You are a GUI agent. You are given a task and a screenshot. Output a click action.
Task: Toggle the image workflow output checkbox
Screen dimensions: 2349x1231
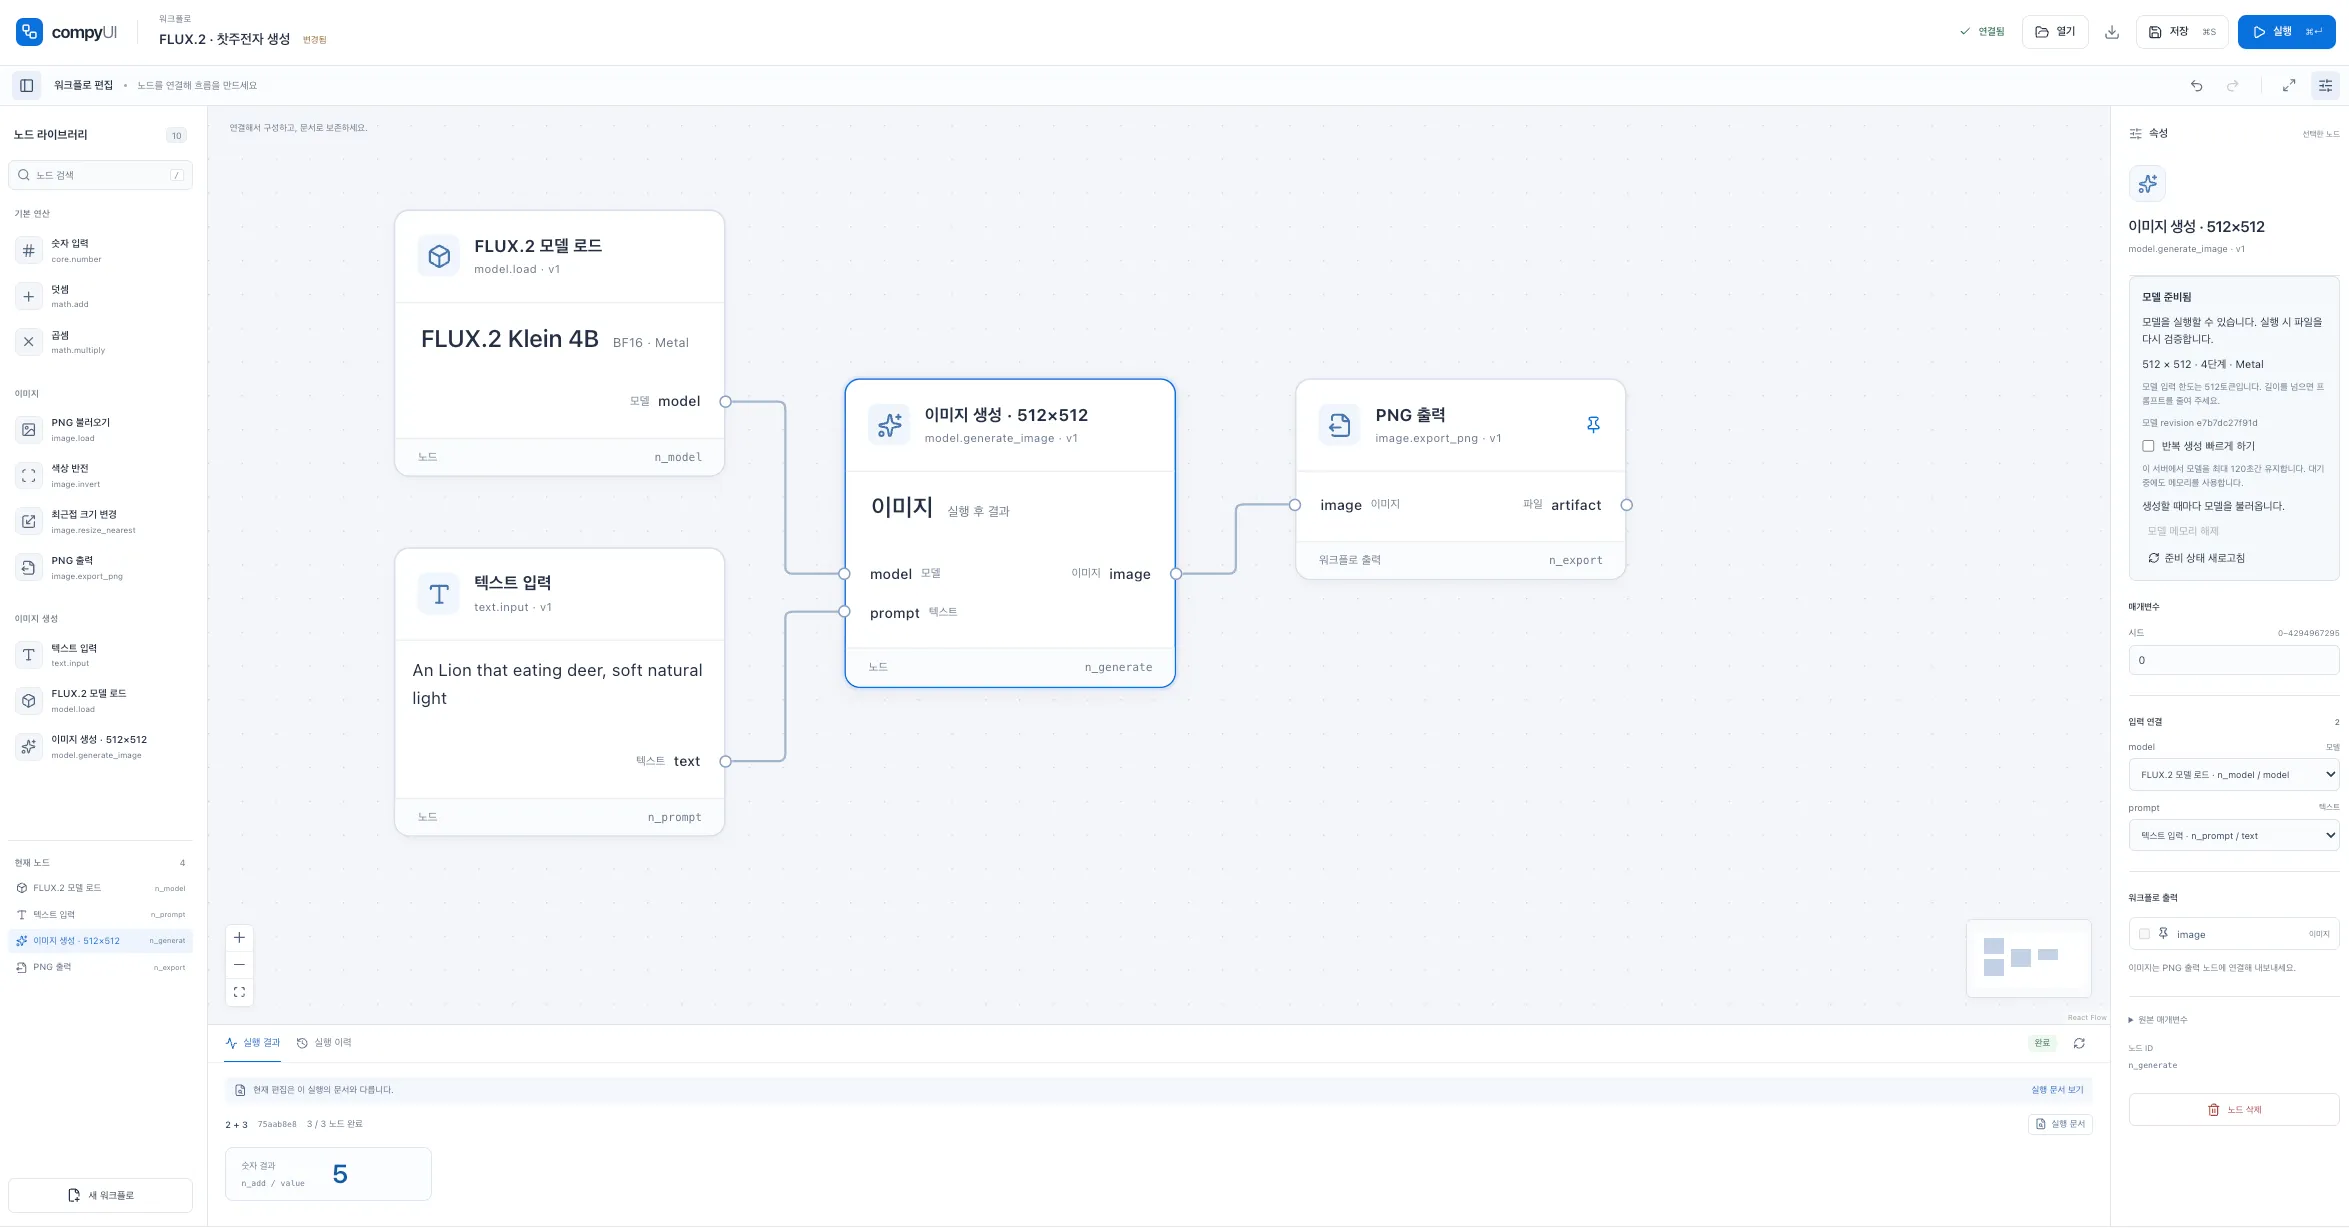[x=2144, y=934]
